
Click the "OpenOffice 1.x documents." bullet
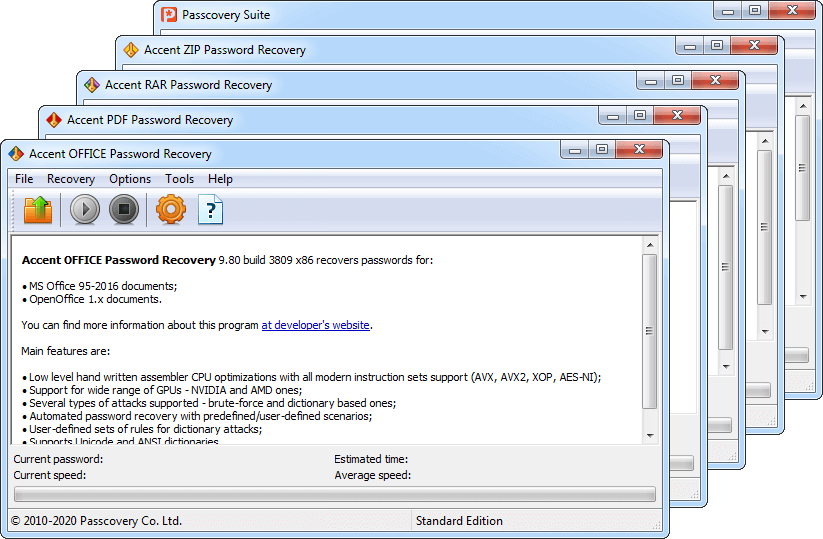[92, 299]
